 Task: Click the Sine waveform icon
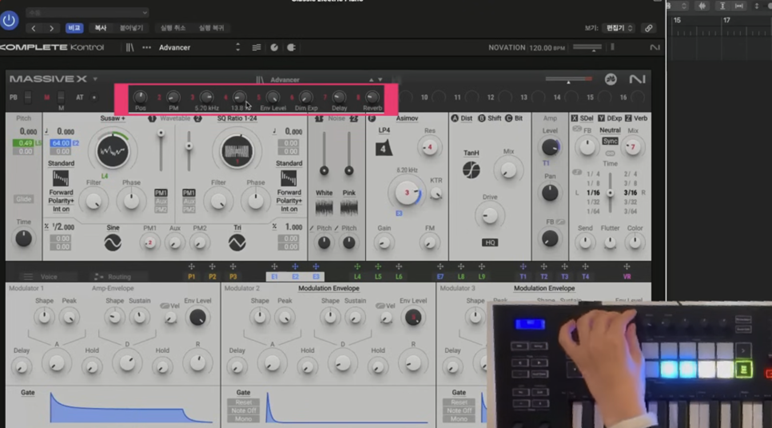(x=112, y=242)
